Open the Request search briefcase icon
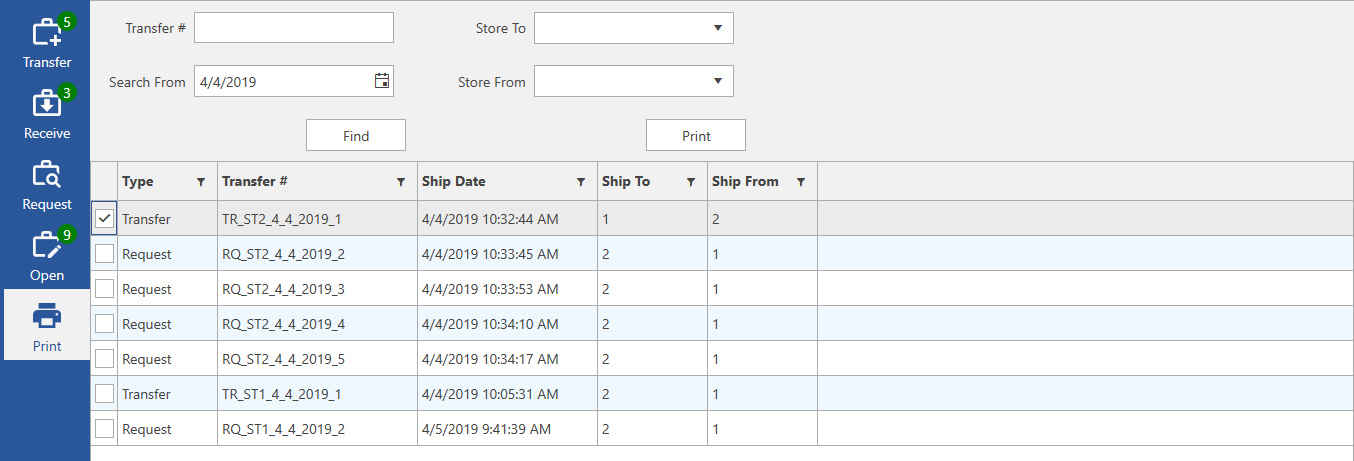 coord(47,176)
